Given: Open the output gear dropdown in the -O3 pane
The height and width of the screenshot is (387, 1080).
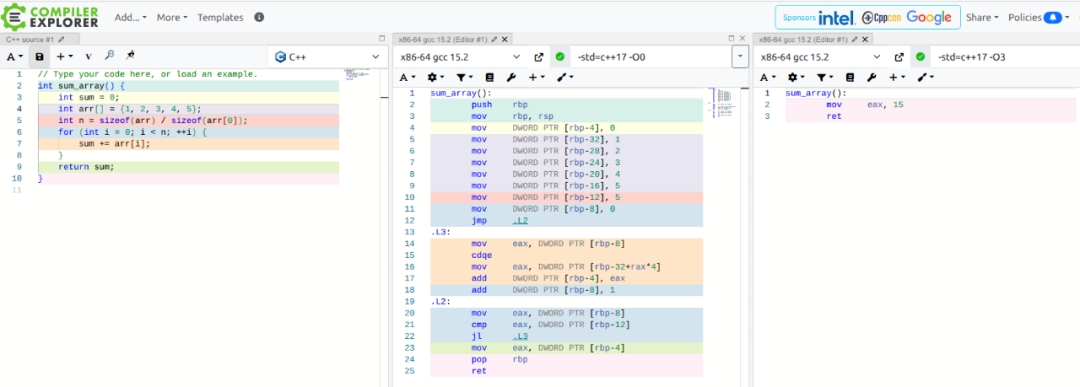Looking at the screenshot, I should coord(796,78).
